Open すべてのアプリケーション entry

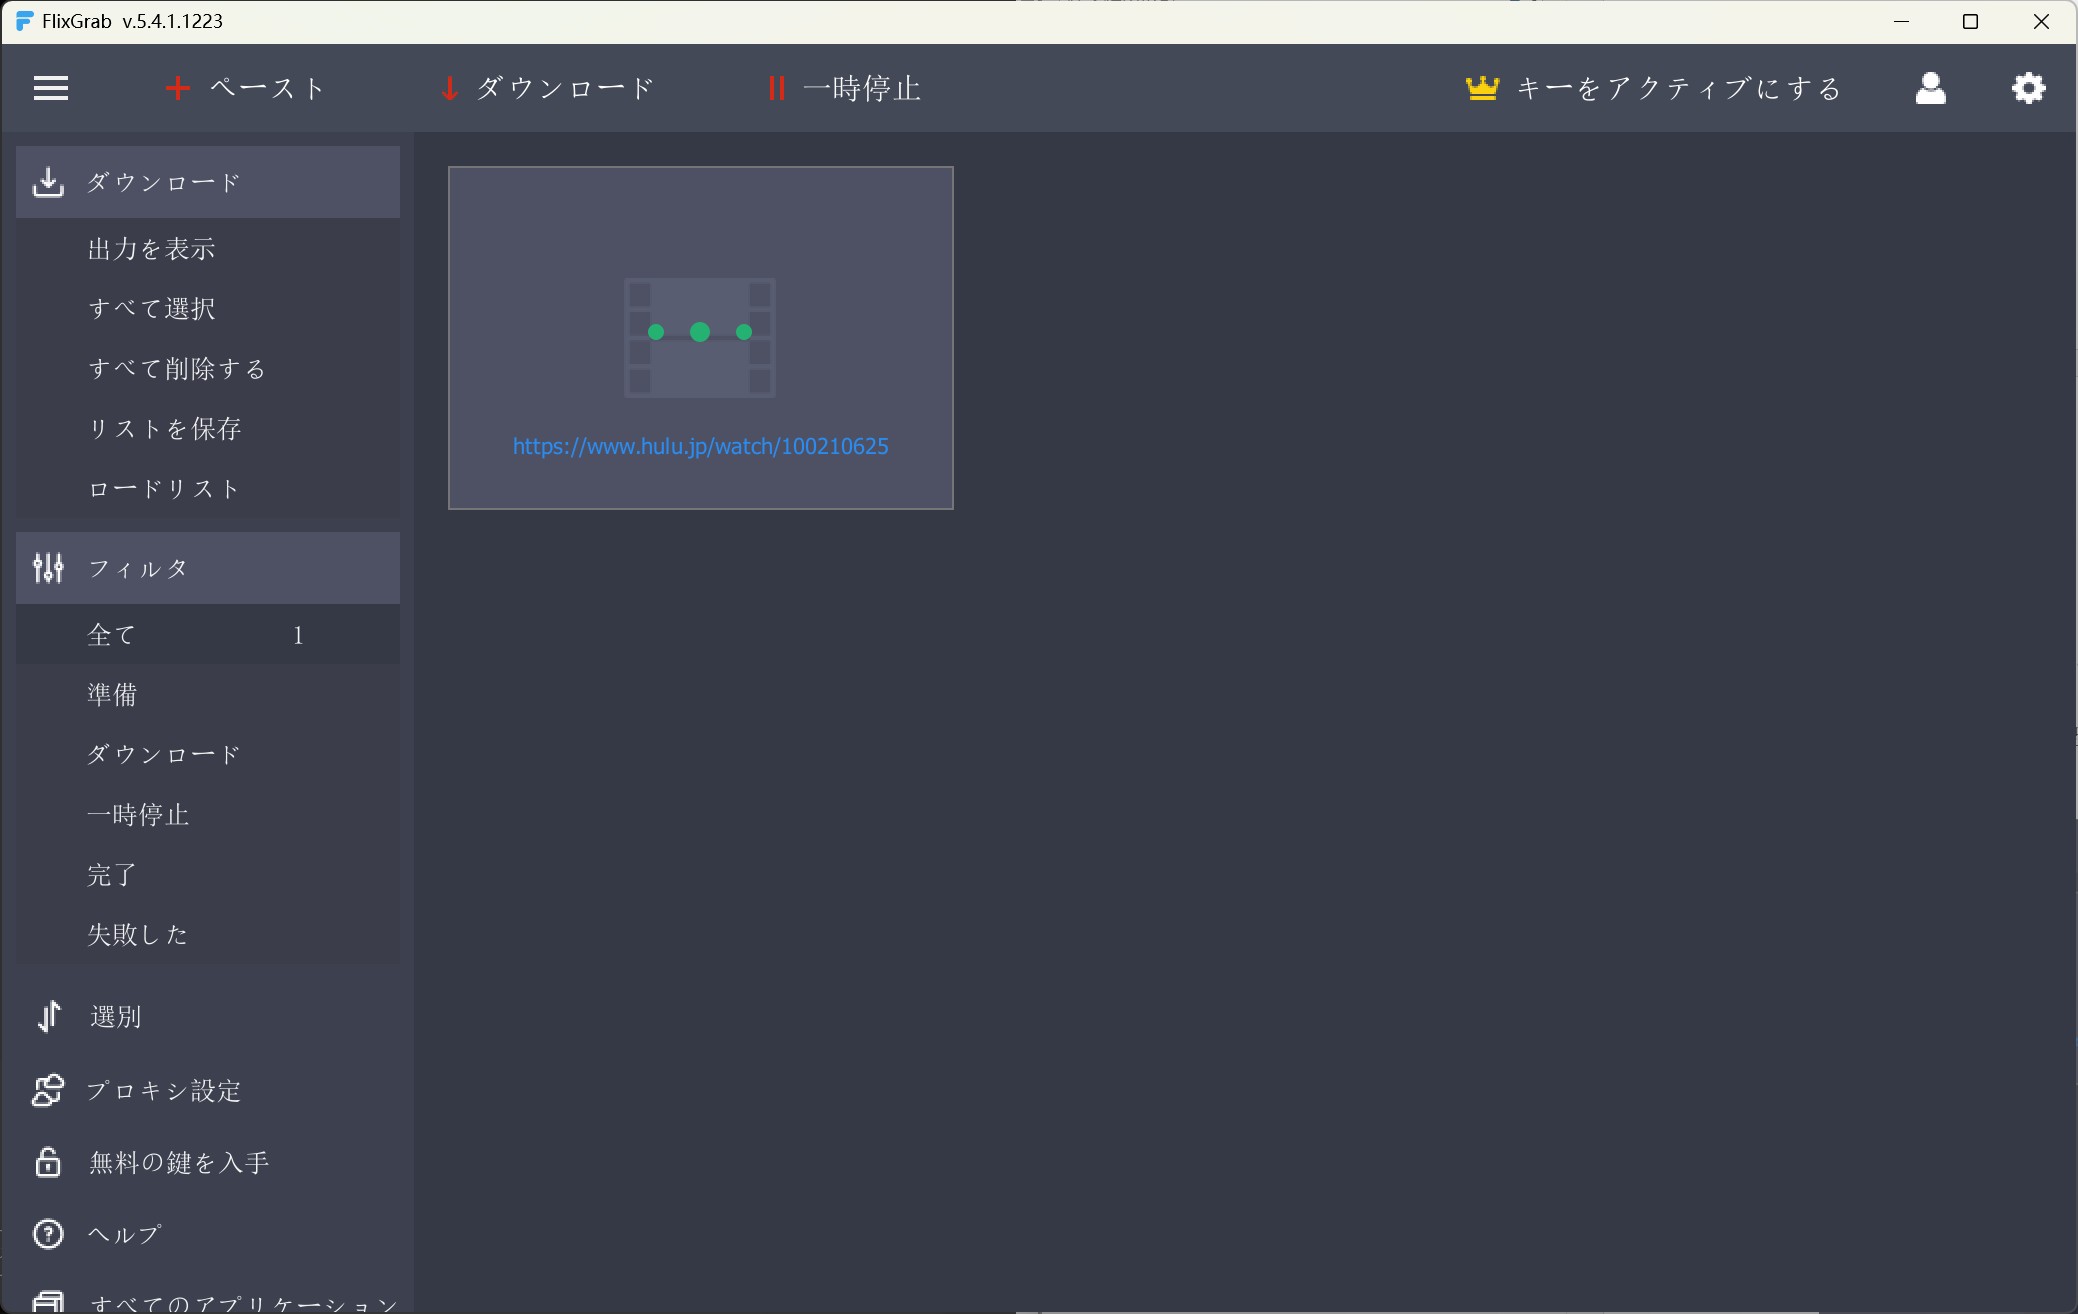click(x=208, y=1301)
